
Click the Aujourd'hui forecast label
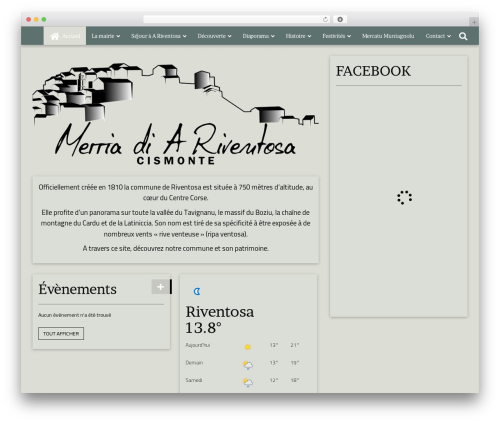pos(198,345)
